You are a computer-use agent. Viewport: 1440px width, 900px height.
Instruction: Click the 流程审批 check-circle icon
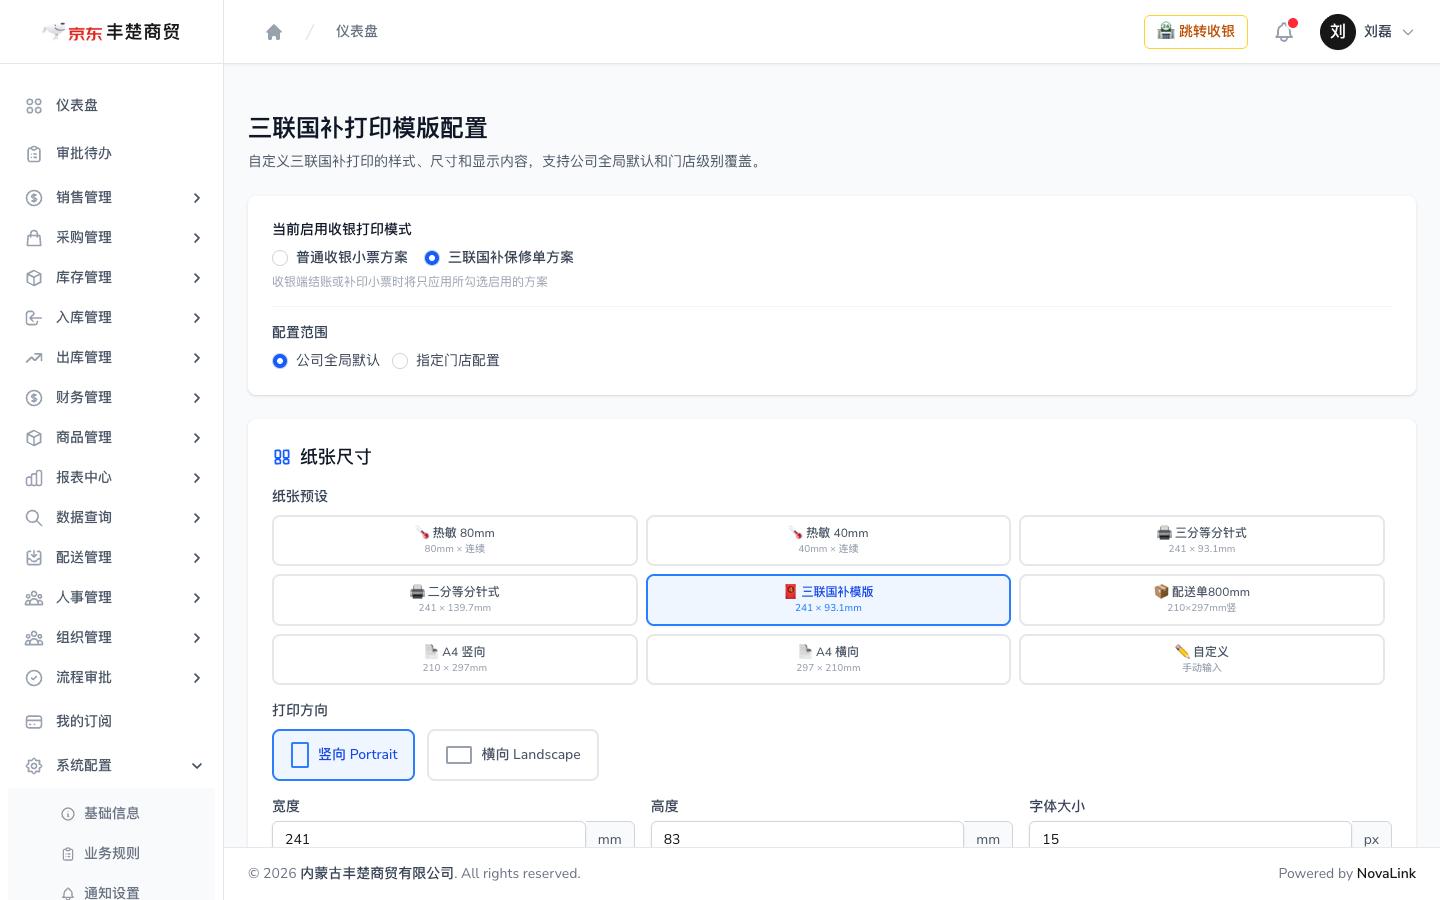[x=34, y=678]
